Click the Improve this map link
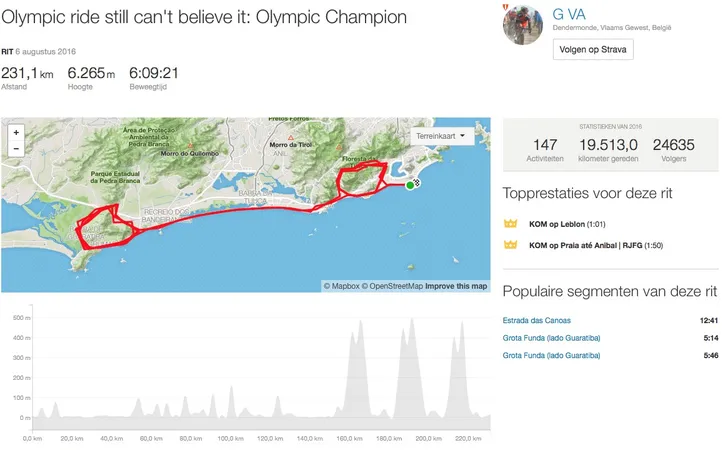 pos(456,286)
